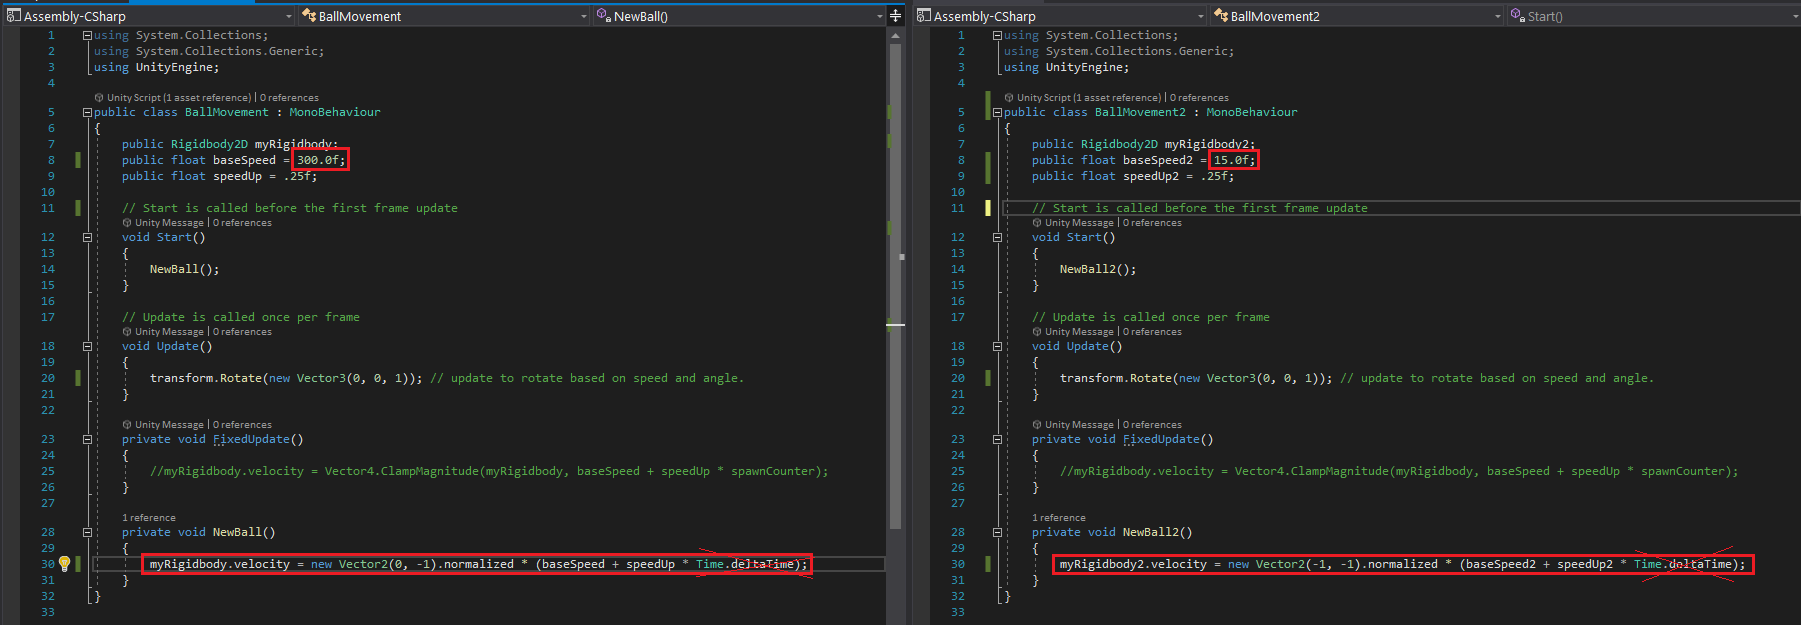Click System.Collections.Generic on right line 2
The height and width of the screenshot is (625, 1801).
coord(1136,51)
